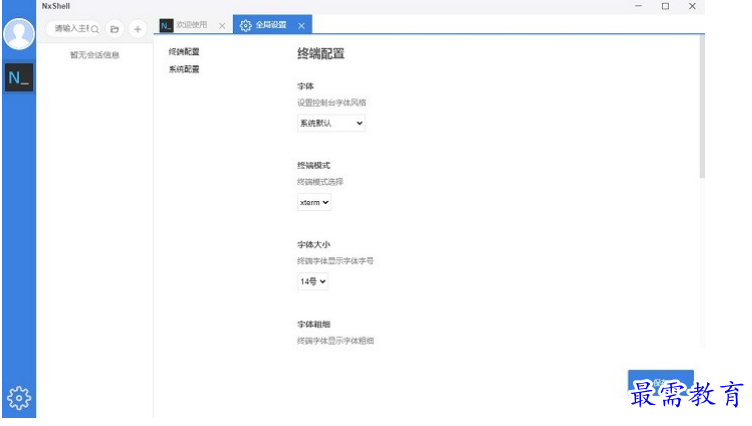Click the gear icon on 全局设置 tab
Viewport: 752px width, 426px height.
246,25
